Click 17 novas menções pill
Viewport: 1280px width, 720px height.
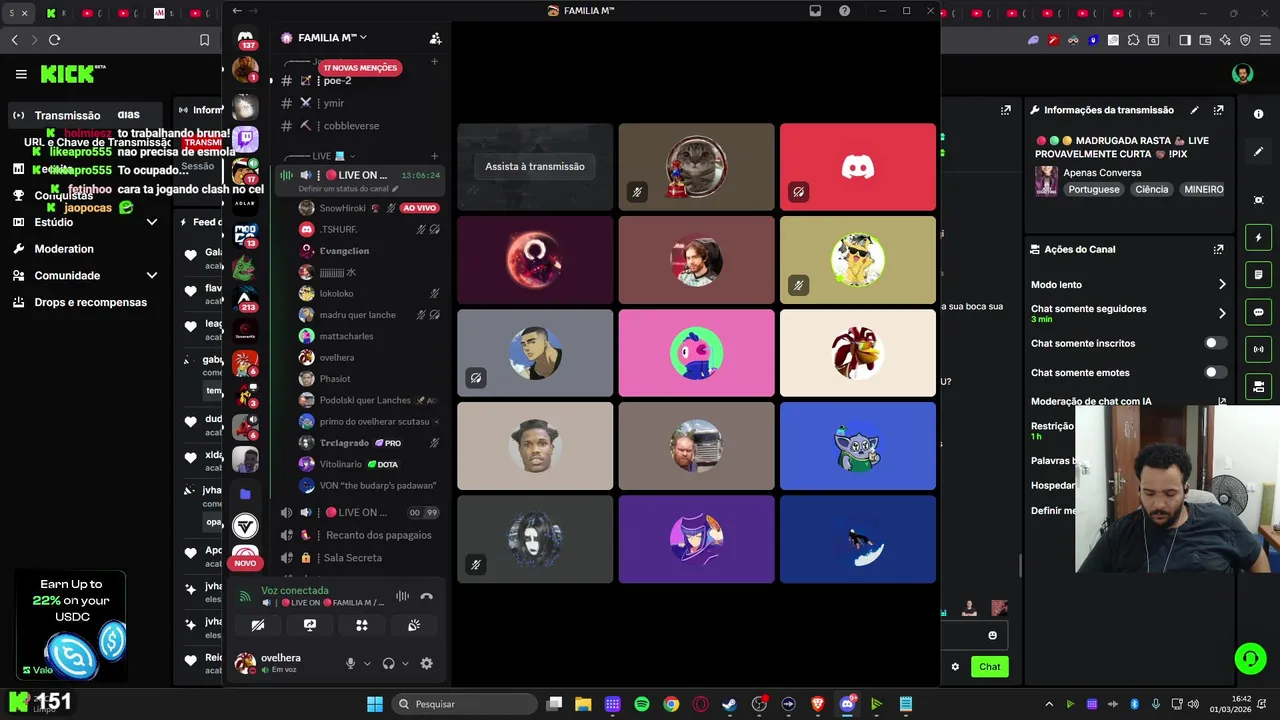(x=360, y=68)
